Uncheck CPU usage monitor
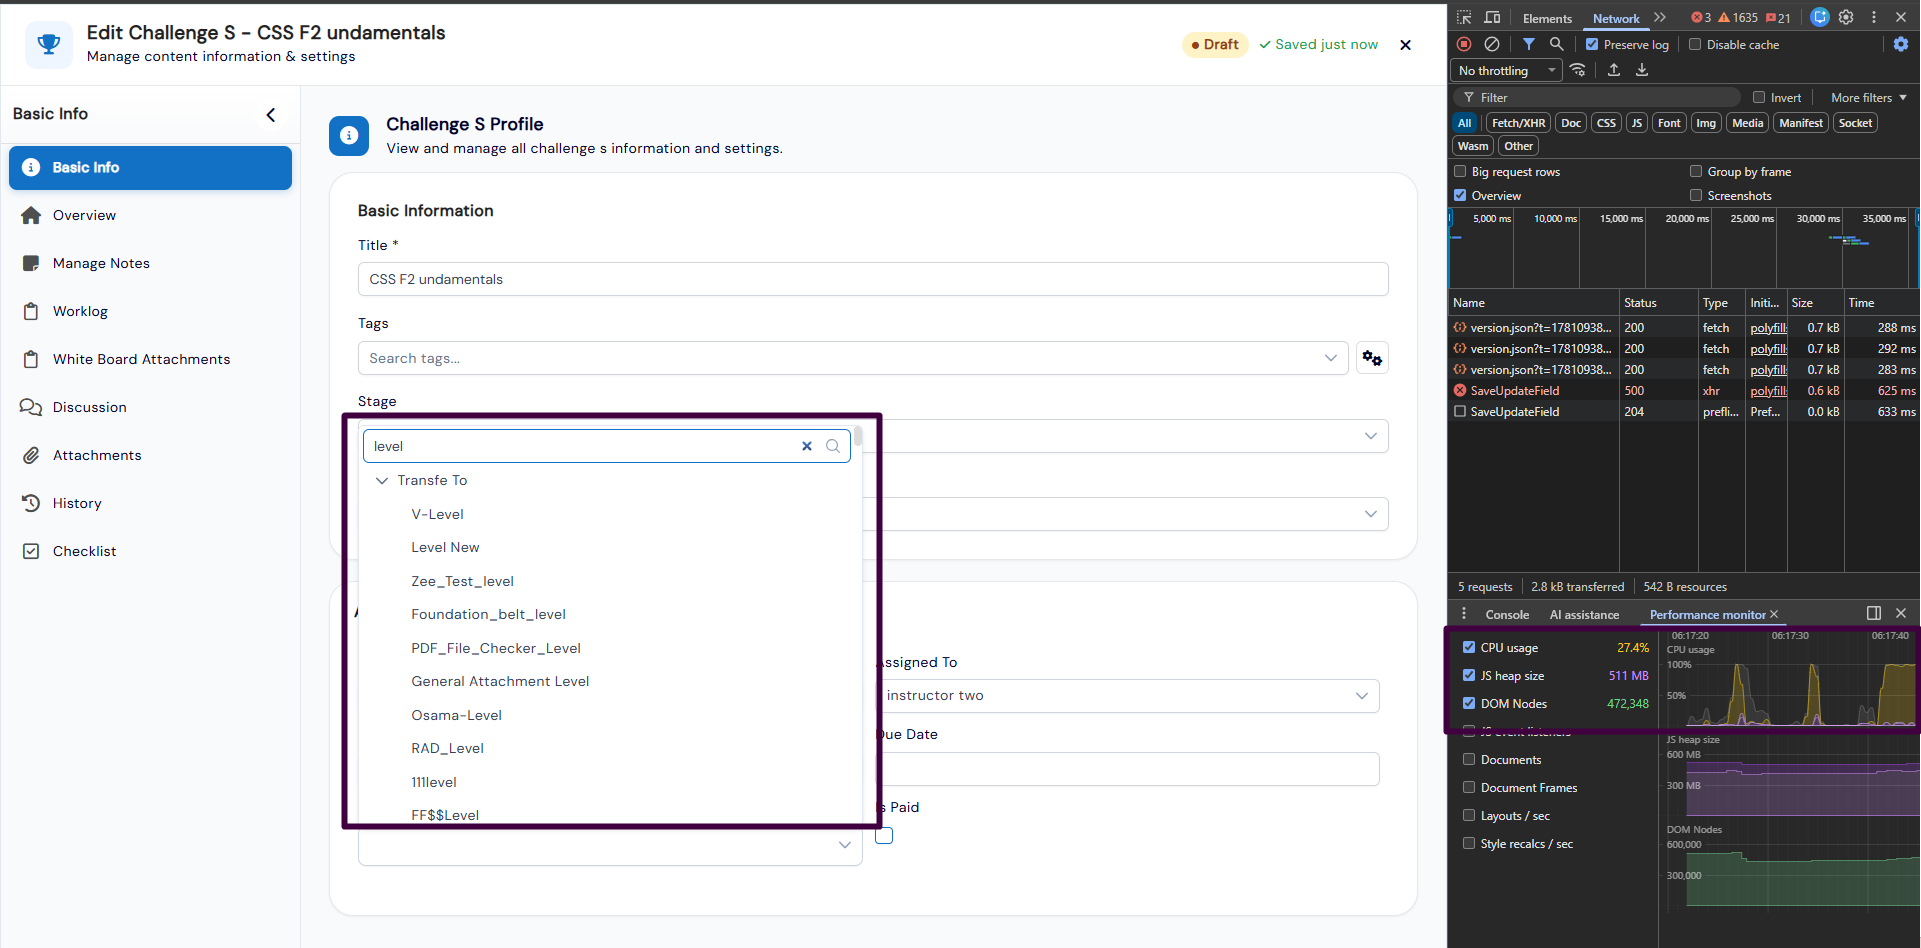Viewport: 1921px width, 948px height. click(1469, 647)
